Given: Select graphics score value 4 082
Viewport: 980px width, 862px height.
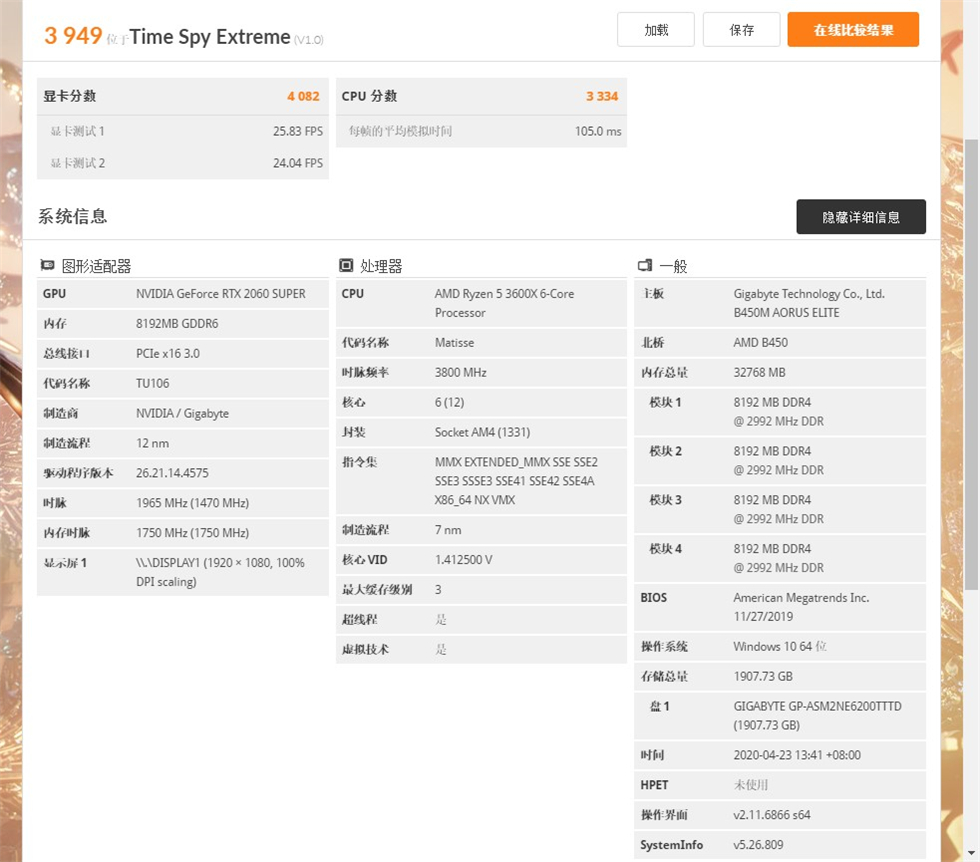Looking at the screenshot, I should [x=303, y=96].
